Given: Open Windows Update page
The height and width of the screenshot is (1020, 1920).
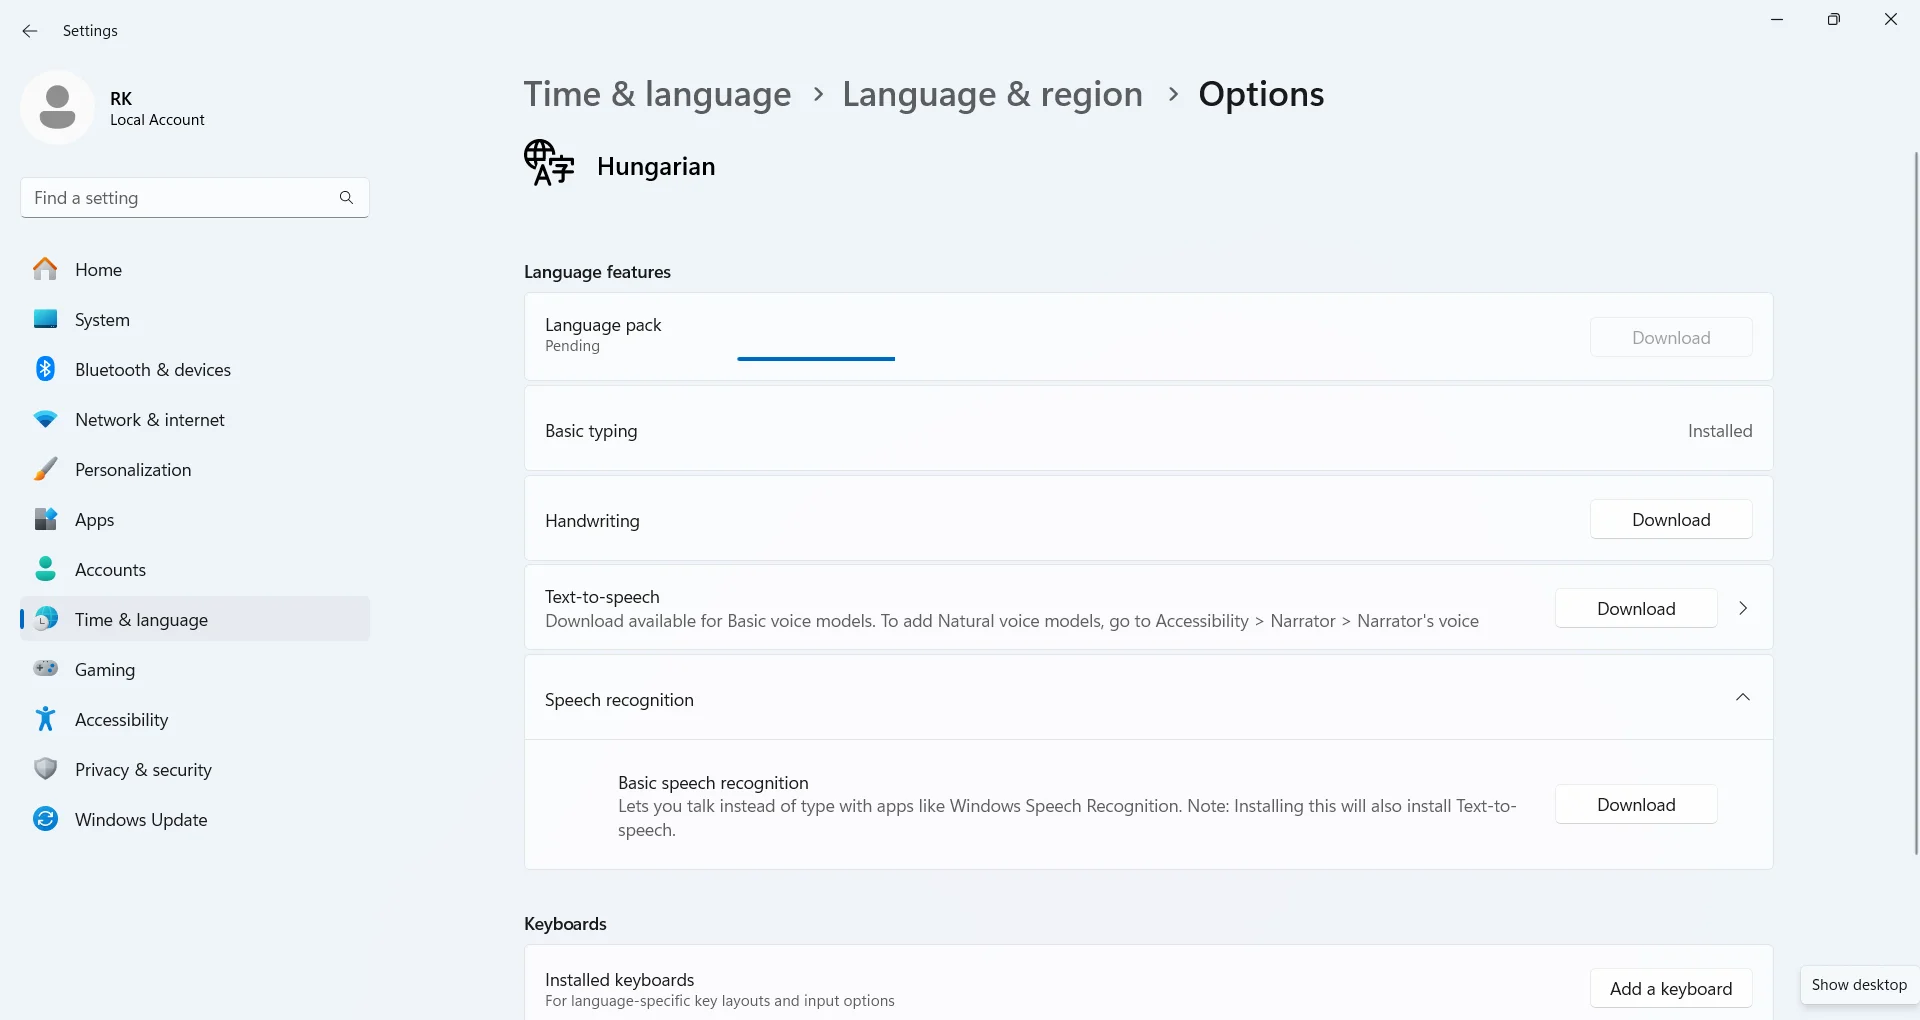Looking at the screenshot, I should tap(195, 820).
